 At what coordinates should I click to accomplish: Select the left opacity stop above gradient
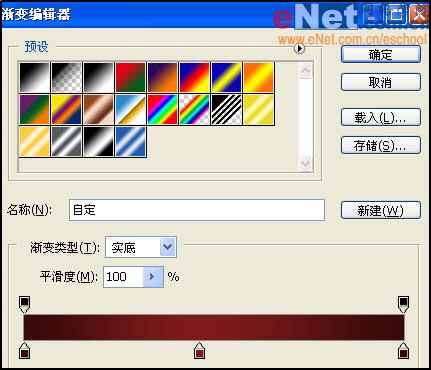(x=24, y=305)
